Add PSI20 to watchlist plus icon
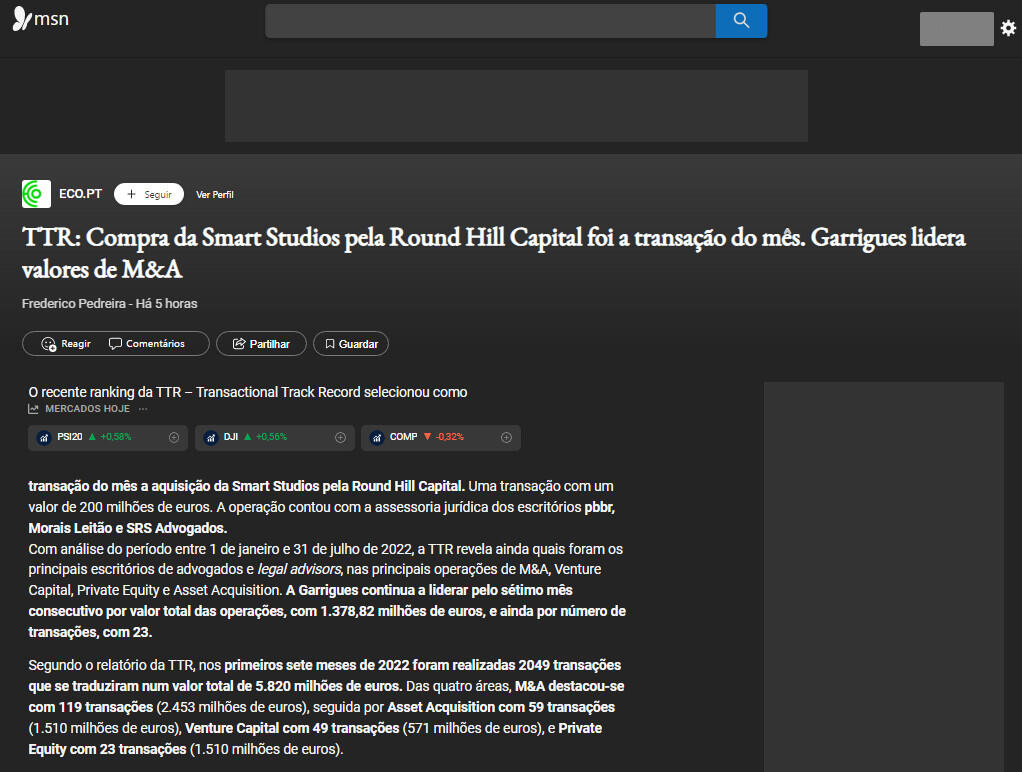Image resolution: width=1022 pixels, height=772 pixels. point(174,438)
